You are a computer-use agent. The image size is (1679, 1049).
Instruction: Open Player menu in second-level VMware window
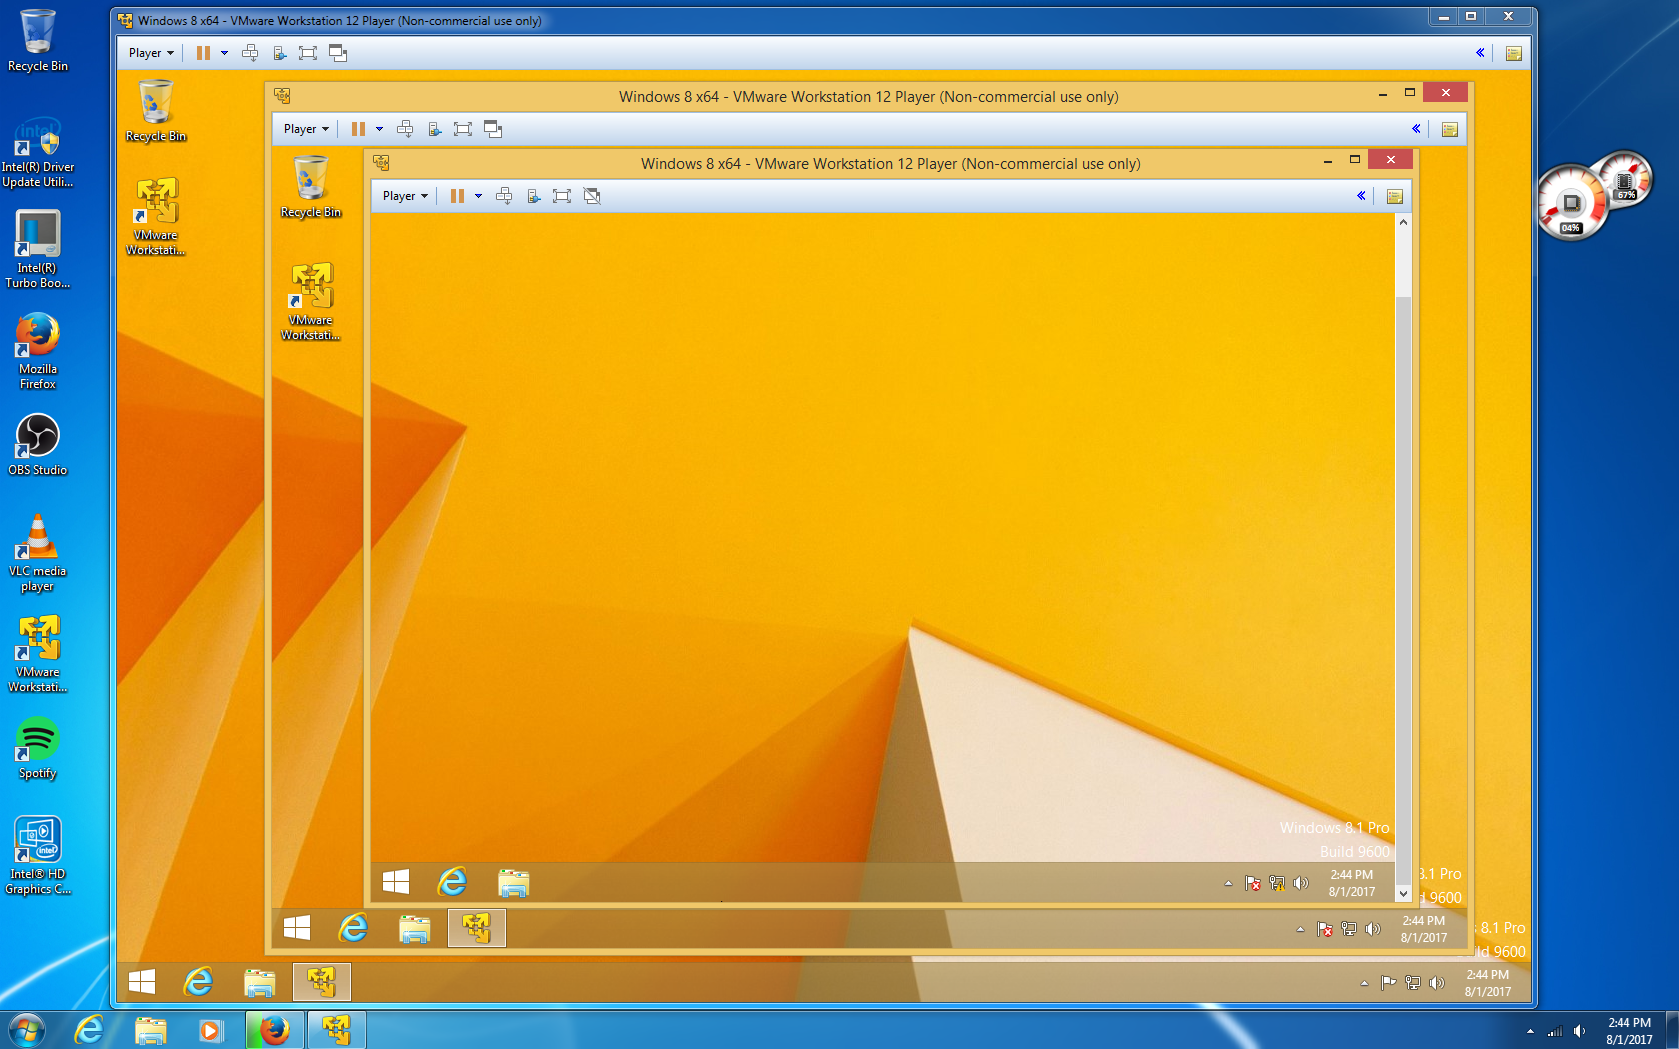click(x=306, y=129)
